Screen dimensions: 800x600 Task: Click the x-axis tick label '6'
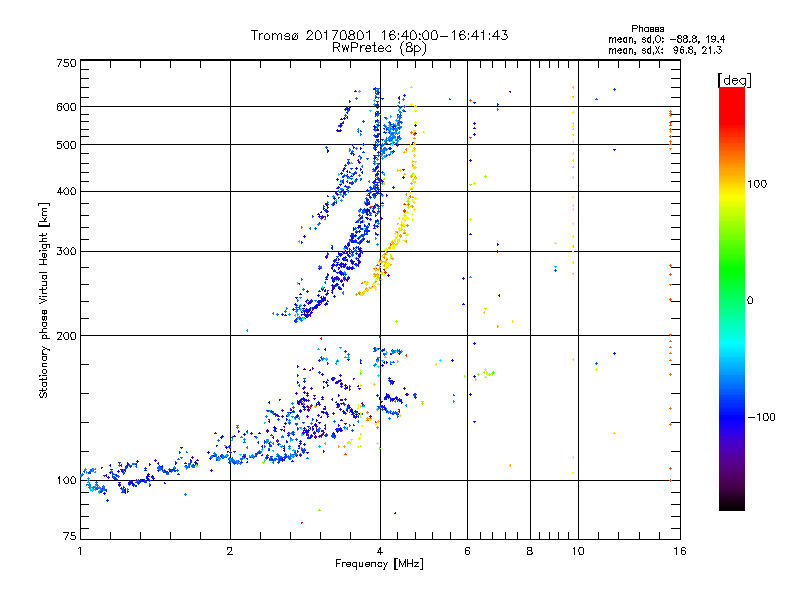[x=467, y=551]
